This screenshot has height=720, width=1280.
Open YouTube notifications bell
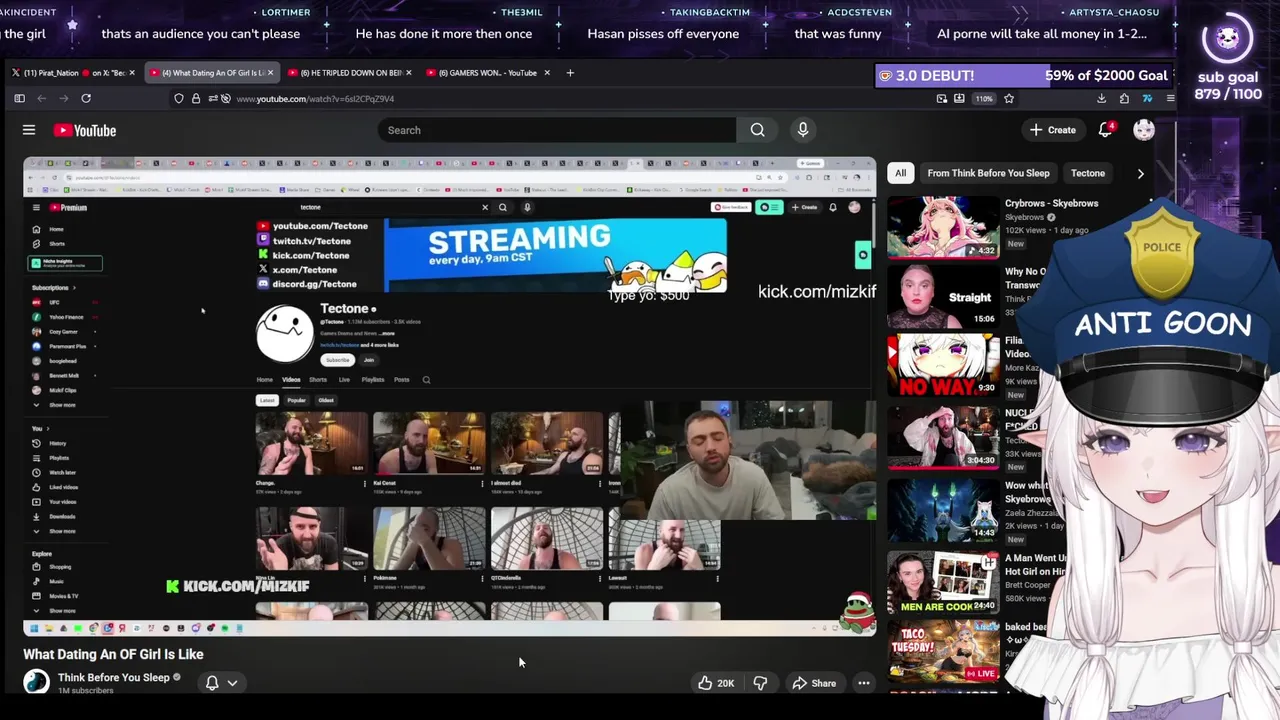(1106, 130)
